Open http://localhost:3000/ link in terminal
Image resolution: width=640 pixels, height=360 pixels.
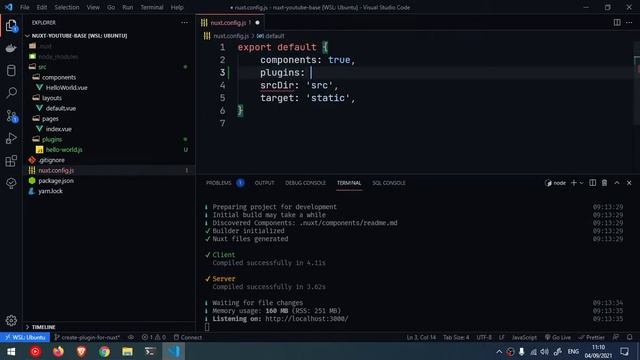coord(307,319)
